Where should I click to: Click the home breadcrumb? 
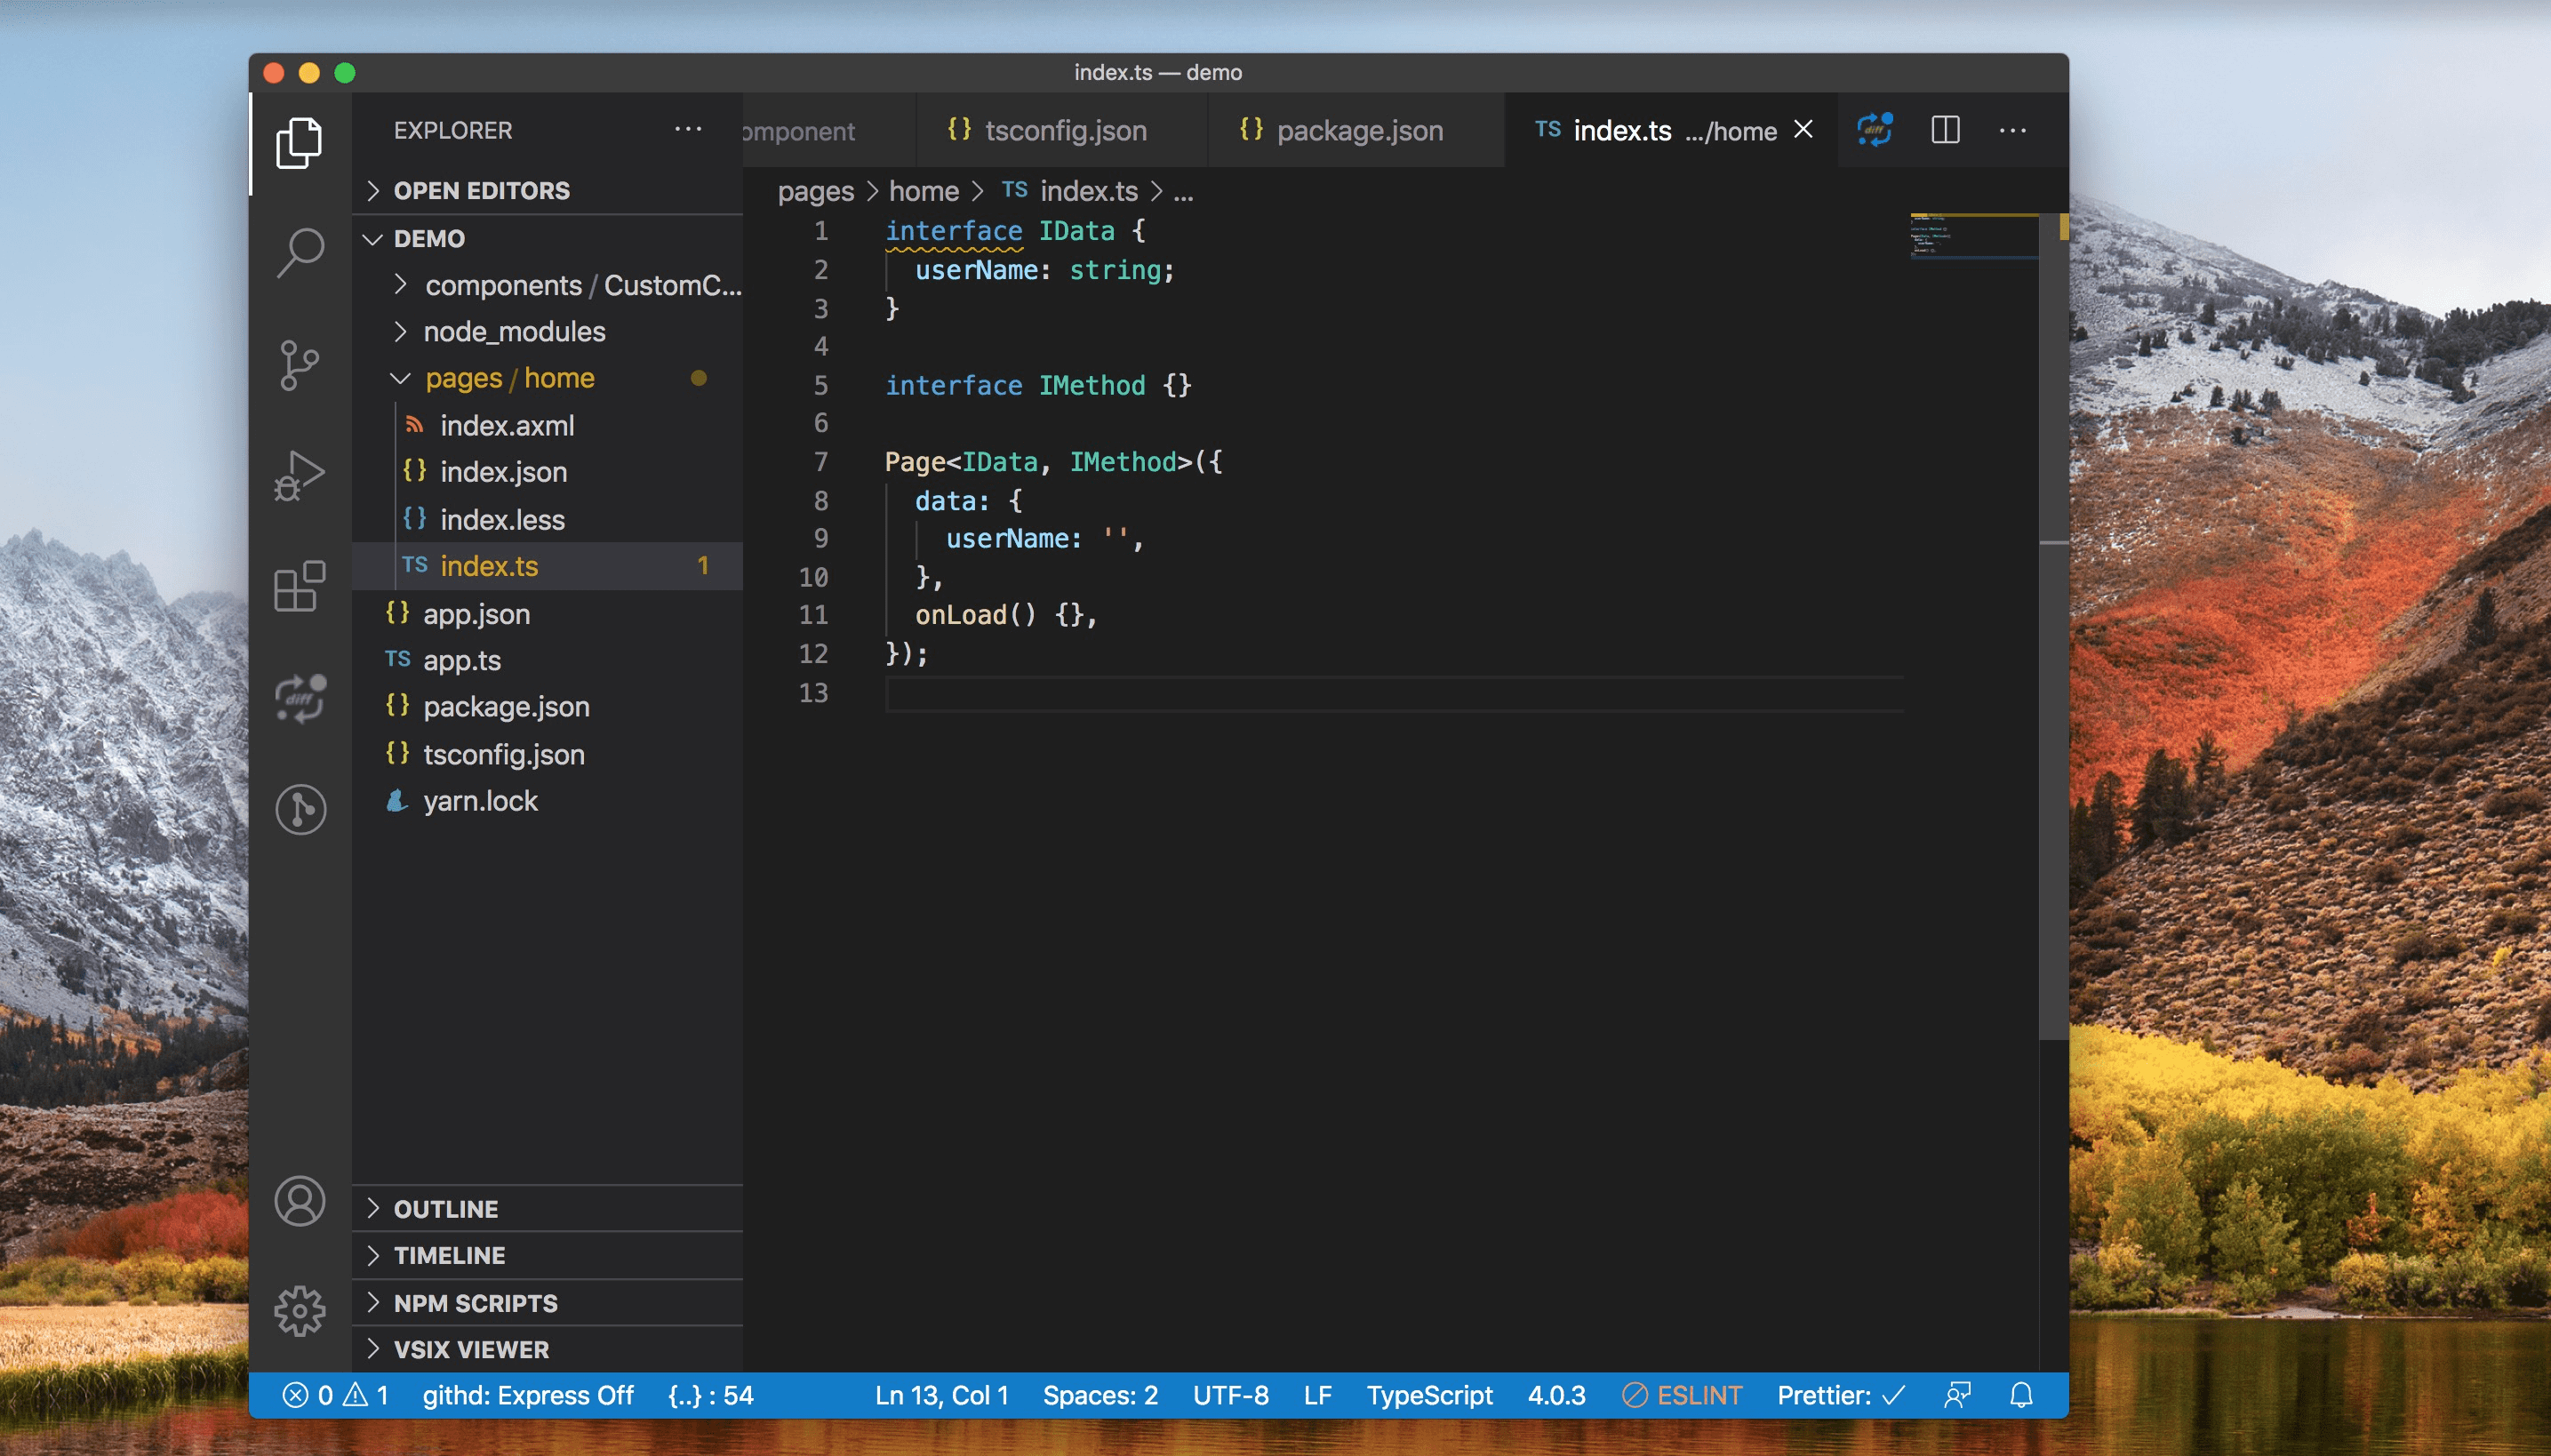(x=923, y=190)
